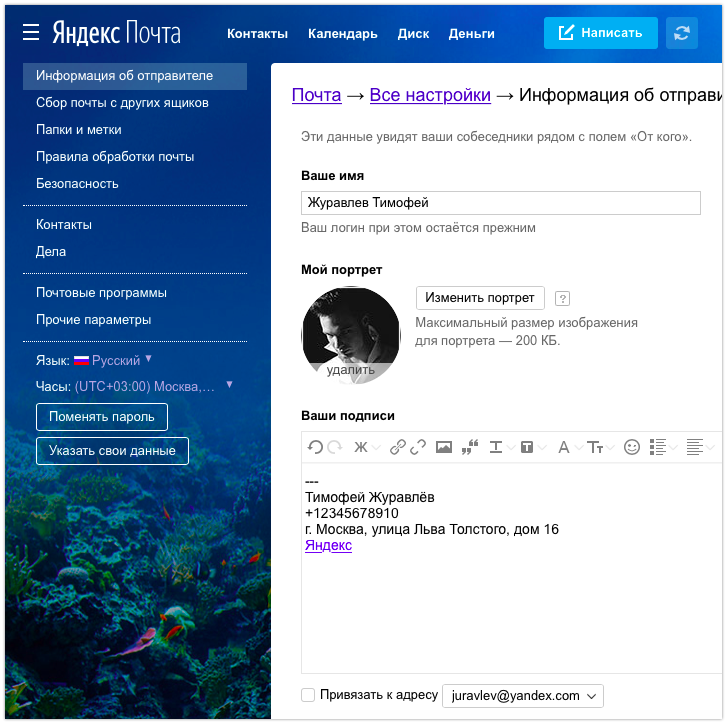
Task: Open Контакты in the settings sidebar
Action: coord(64,224)
